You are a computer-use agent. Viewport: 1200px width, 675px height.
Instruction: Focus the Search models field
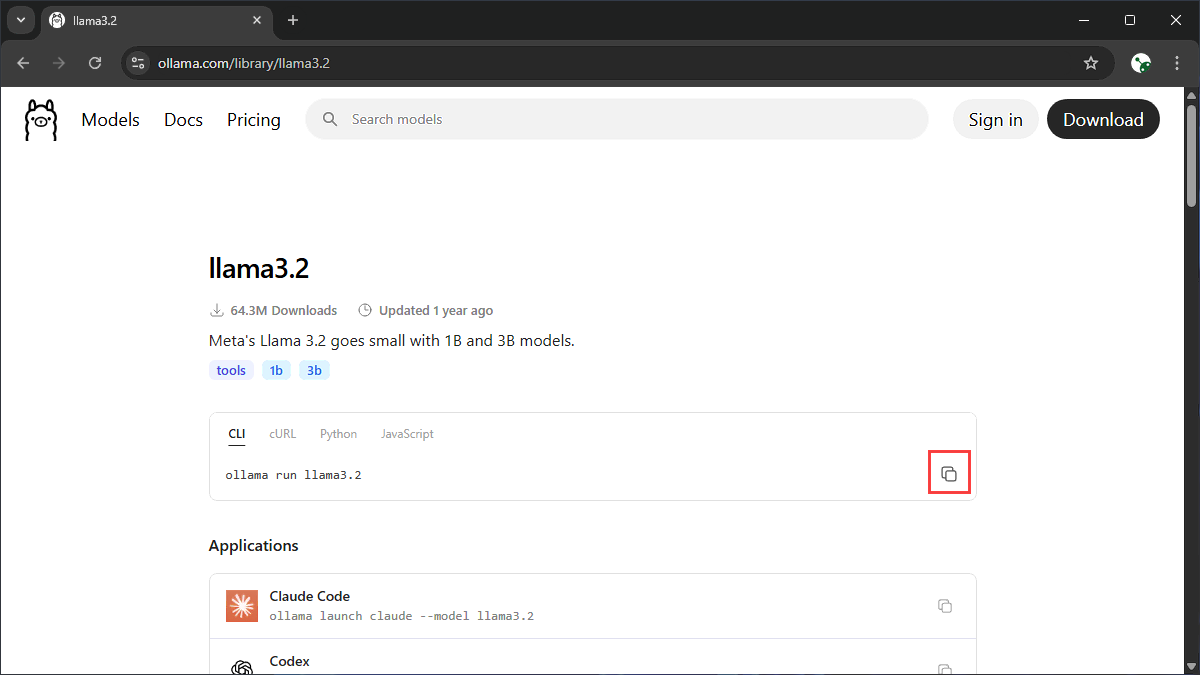617,119
